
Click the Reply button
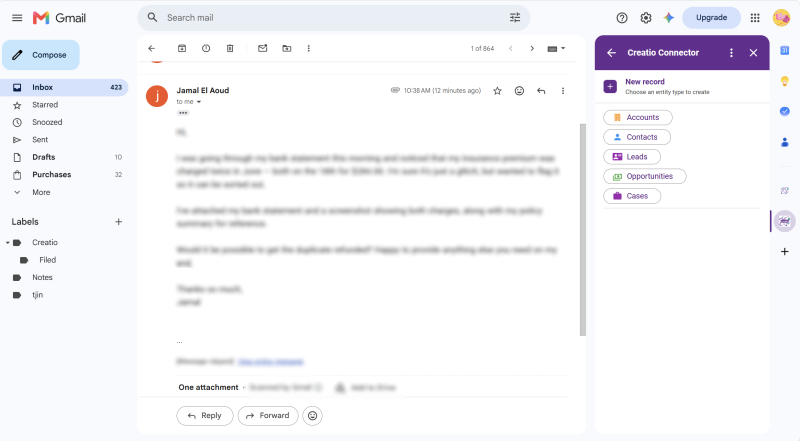205,415
